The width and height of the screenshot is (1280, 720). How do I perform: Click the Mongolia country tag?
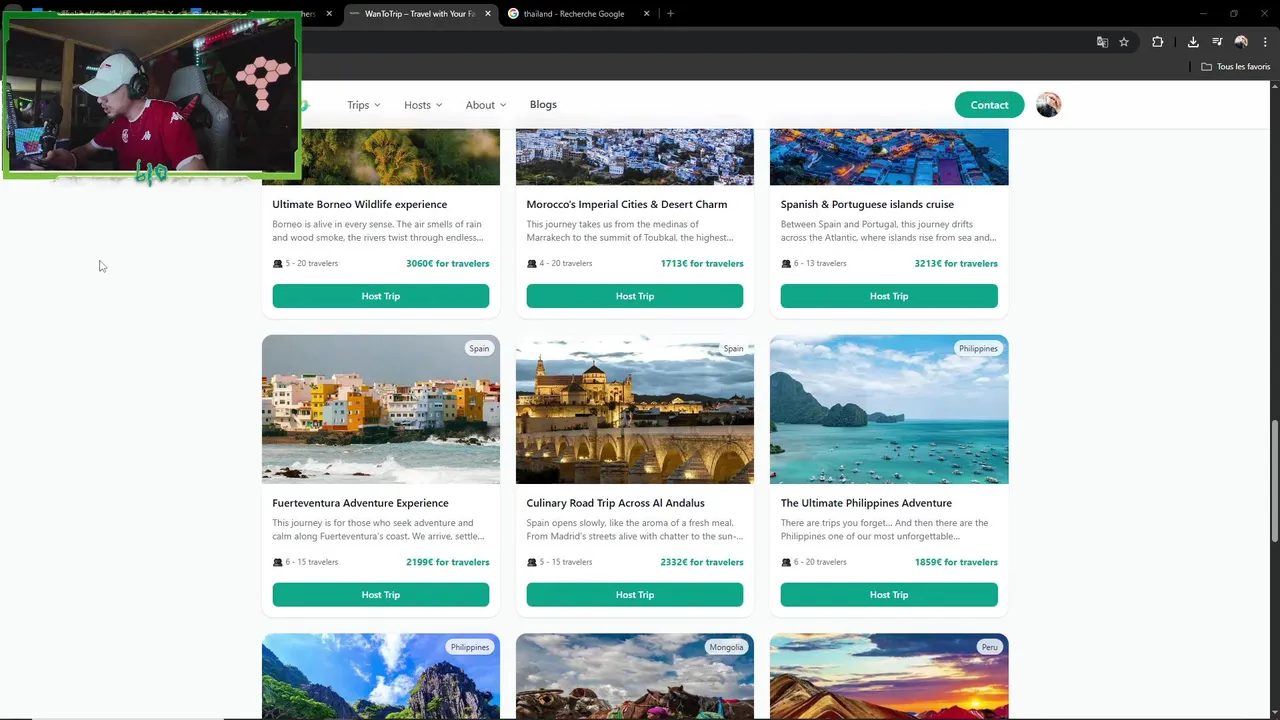(726, 647)
